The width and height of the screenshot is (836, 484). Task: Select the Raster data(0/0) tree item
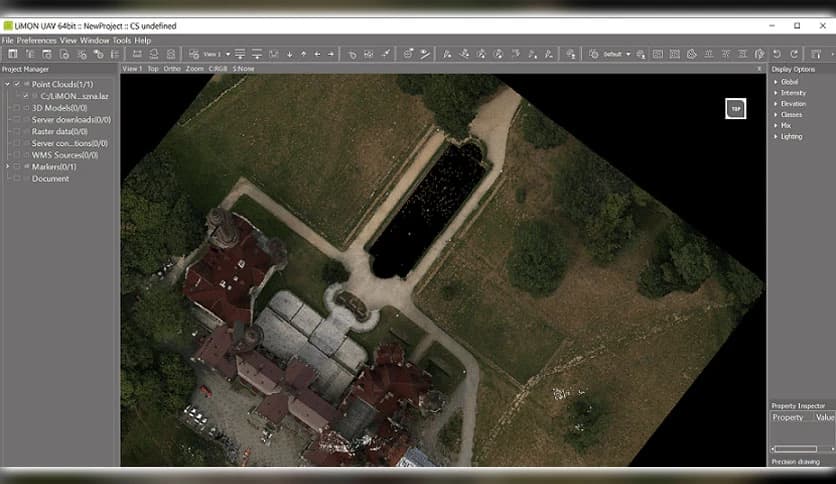60,131
